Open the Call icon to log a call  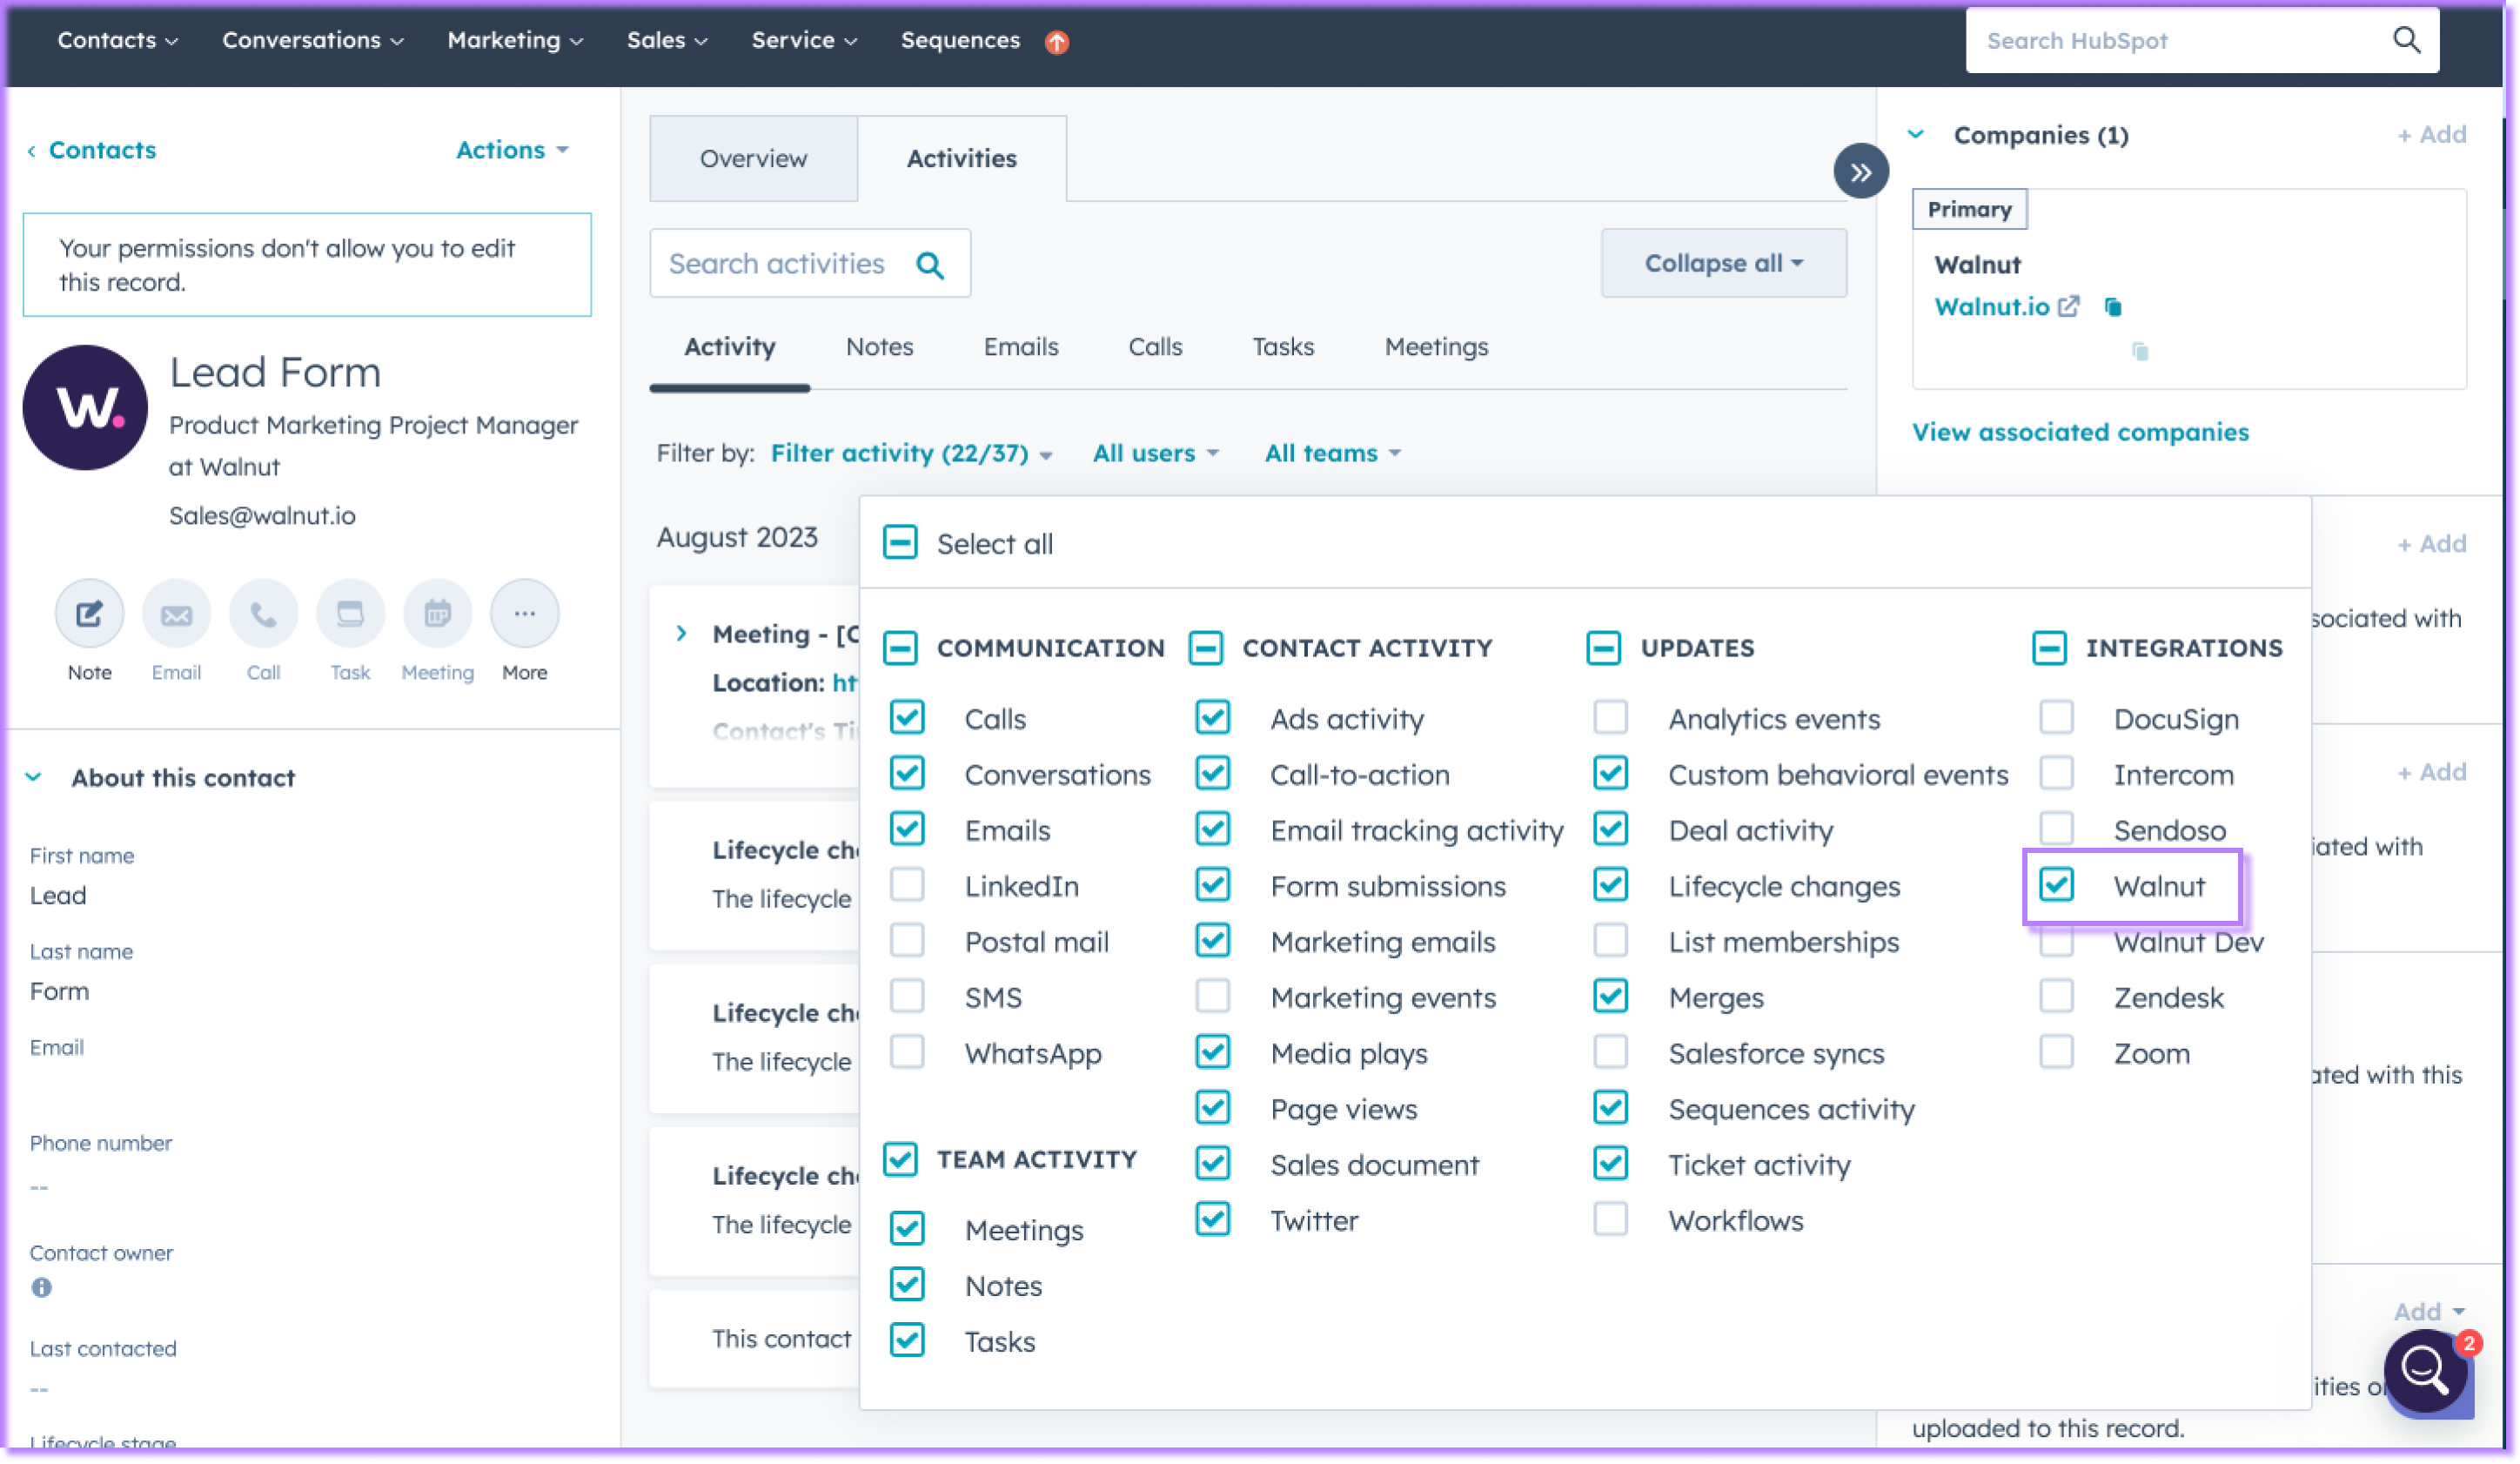(x=263, y=613)
